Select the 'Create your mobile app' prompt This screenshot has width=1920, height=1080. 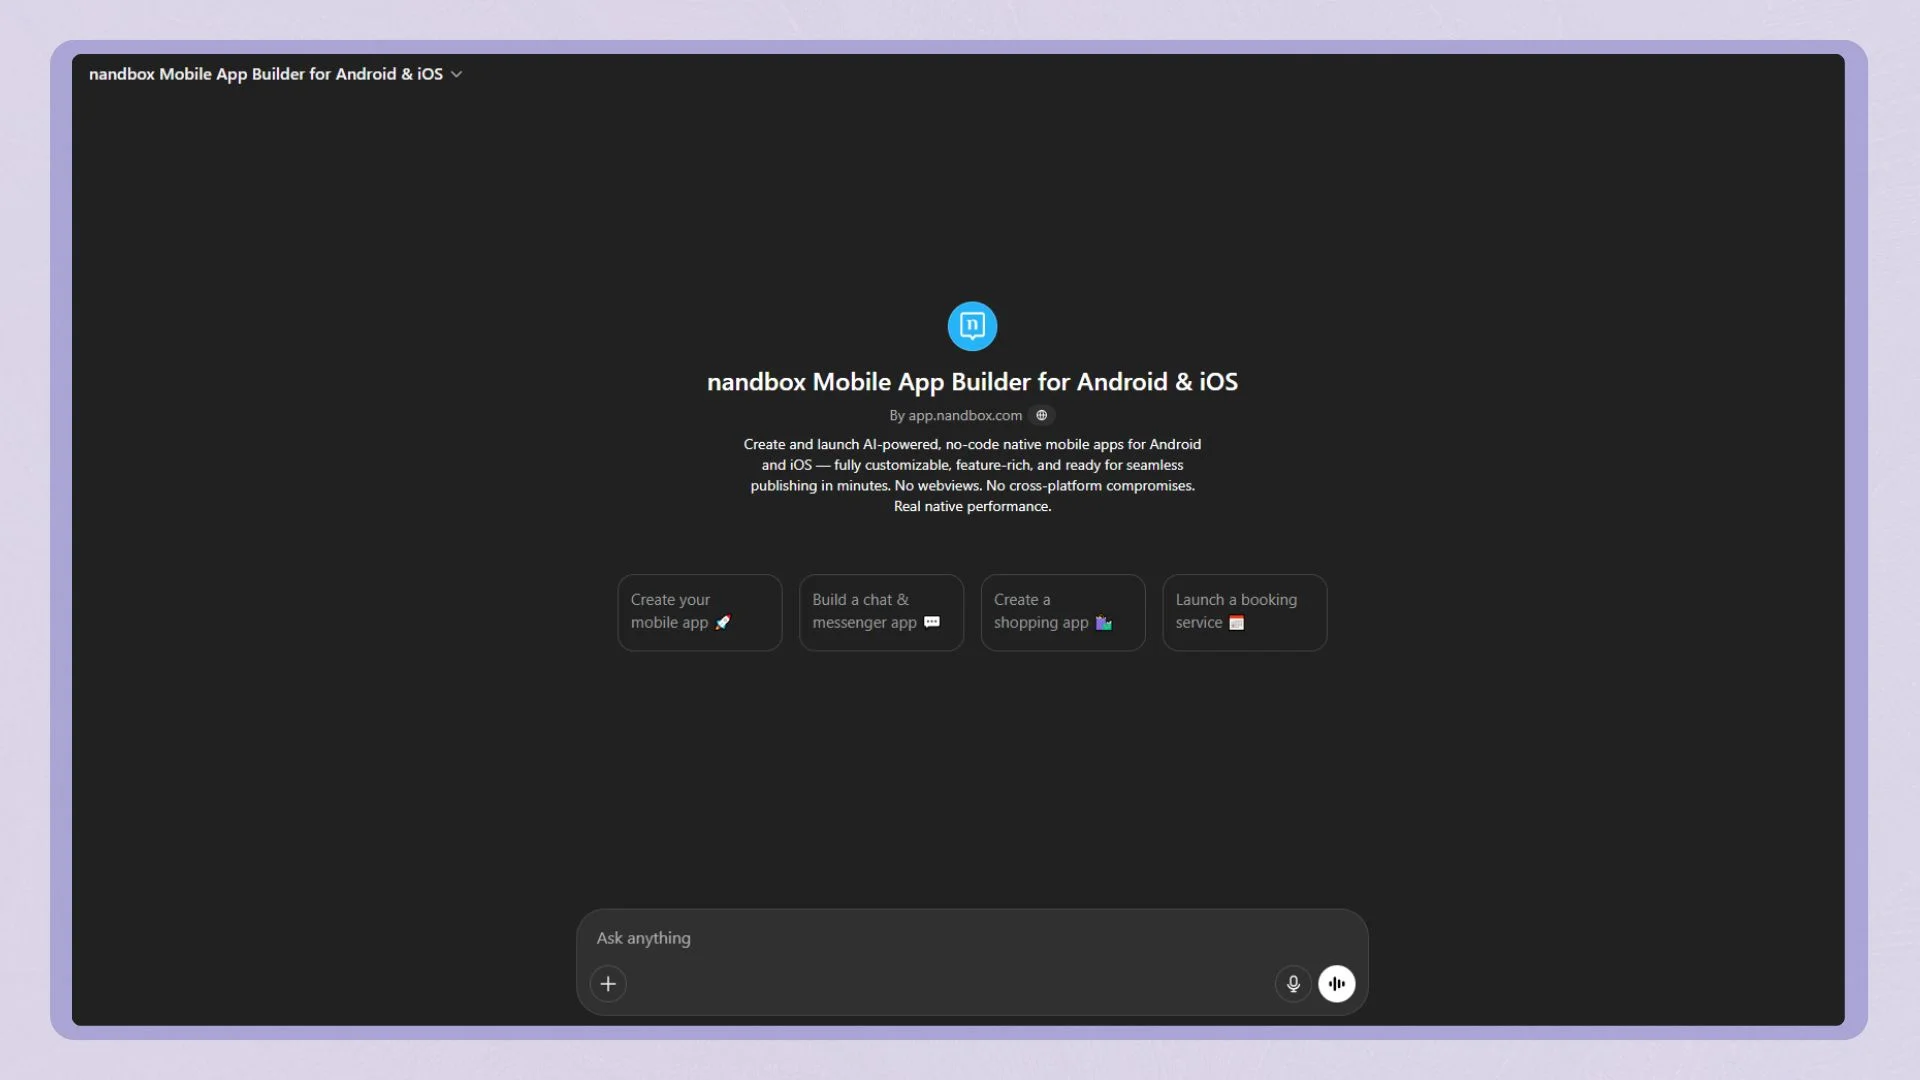pyautogui.click(x=699, y=612)
